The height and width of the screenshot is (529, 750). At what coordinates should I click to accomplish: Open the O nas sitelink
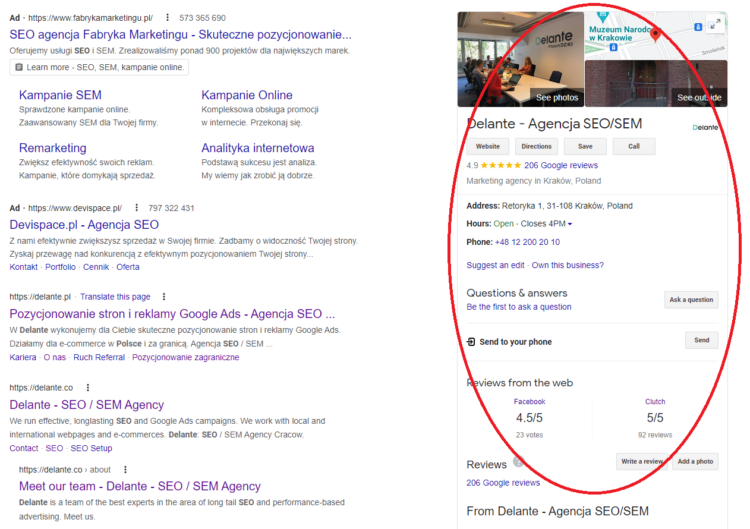click(x=55, y=357)
